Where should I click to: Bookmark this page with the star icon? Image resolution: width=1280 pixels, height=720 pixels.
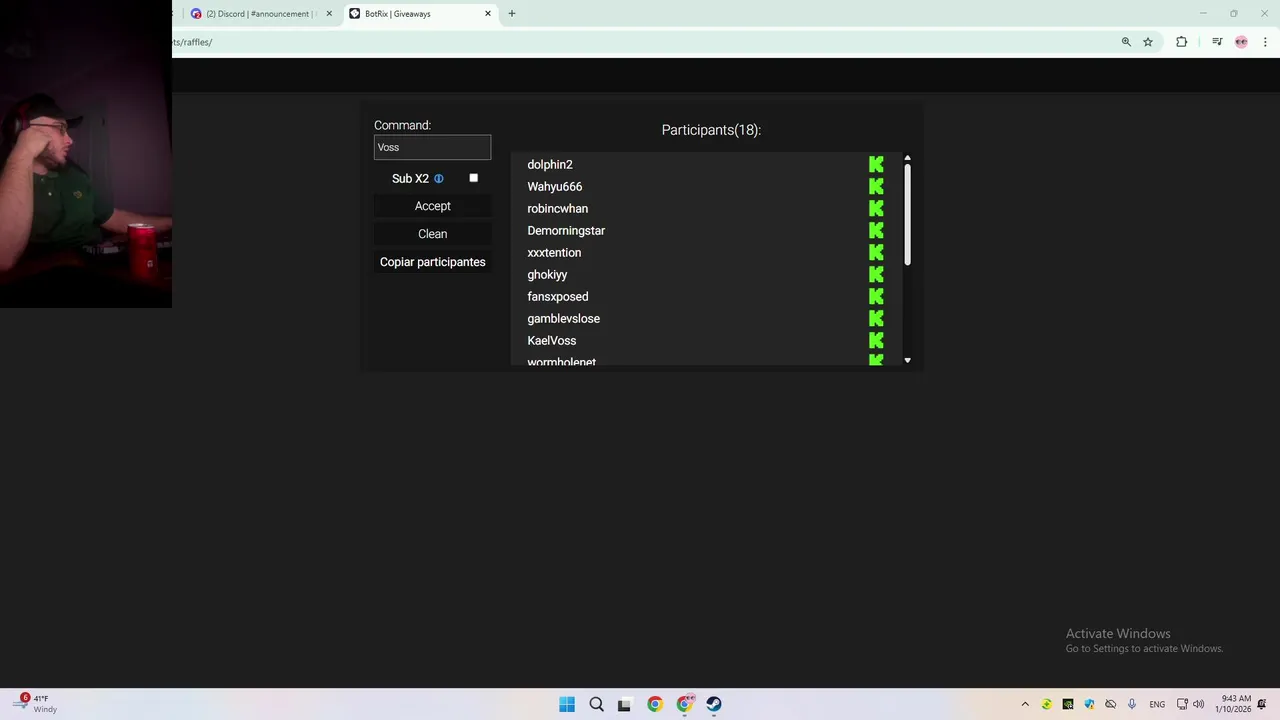point(1148,42)
